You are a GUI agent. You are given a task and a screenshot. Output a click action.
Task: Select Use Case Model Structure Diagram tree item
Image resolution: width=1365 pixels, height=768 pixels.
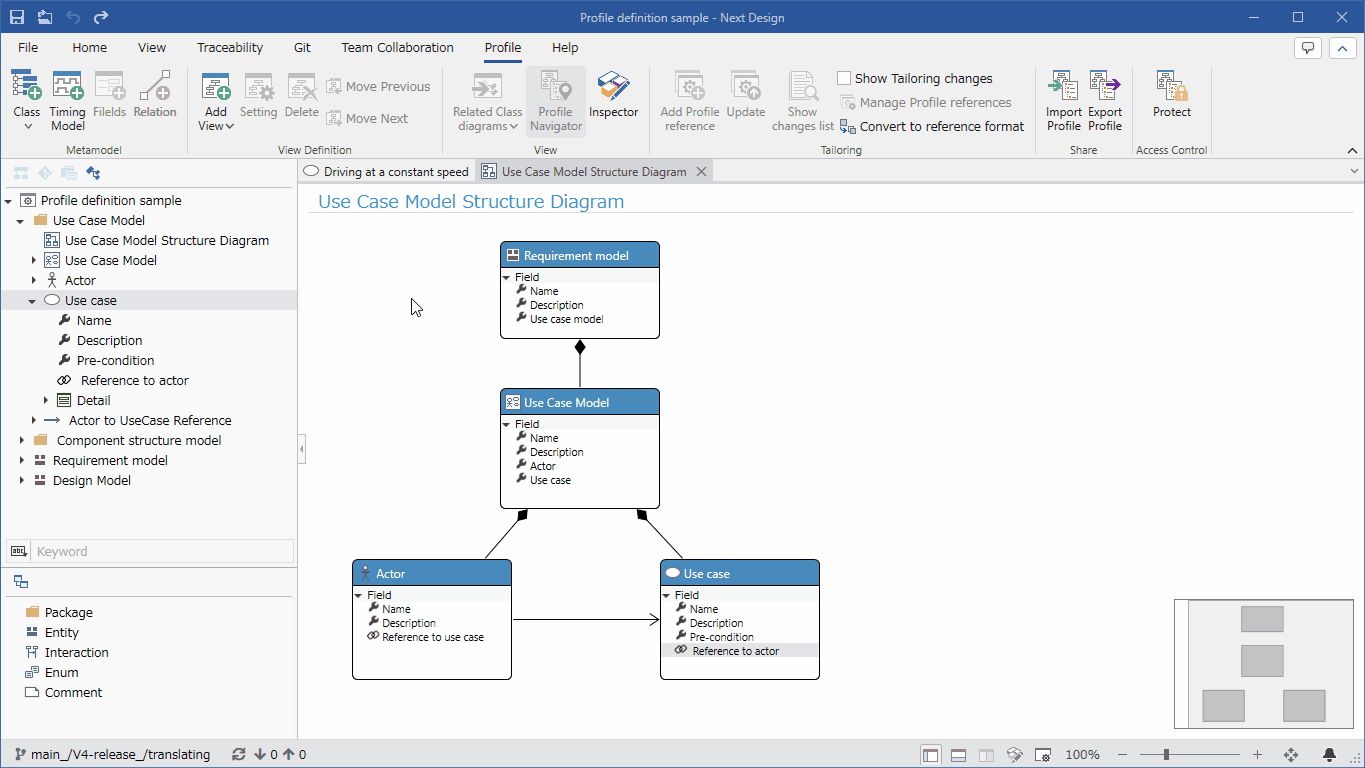point(156,241)
